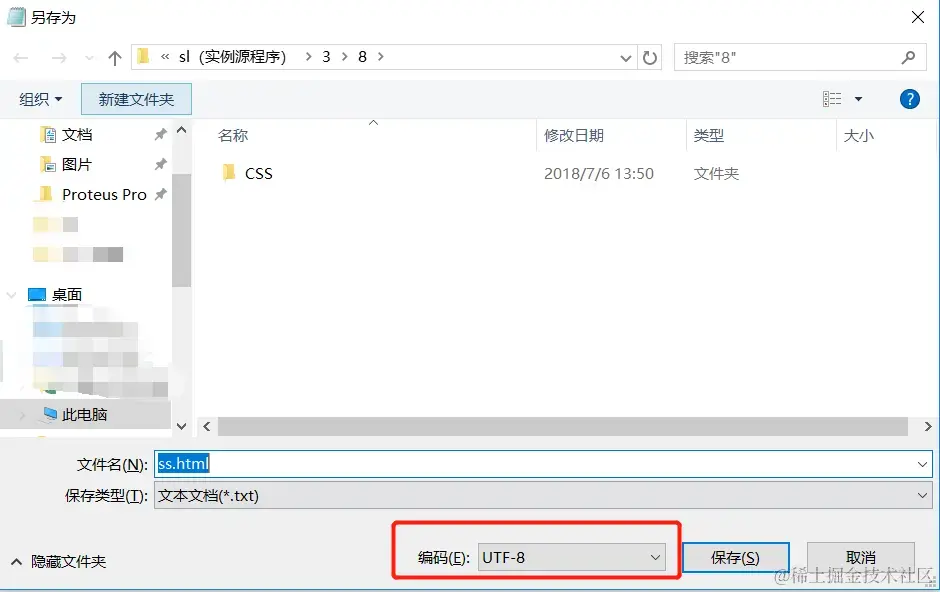Screen dimensions: 940x592
Task: Refresh the current folder view
Action: [x=650, y=58]
